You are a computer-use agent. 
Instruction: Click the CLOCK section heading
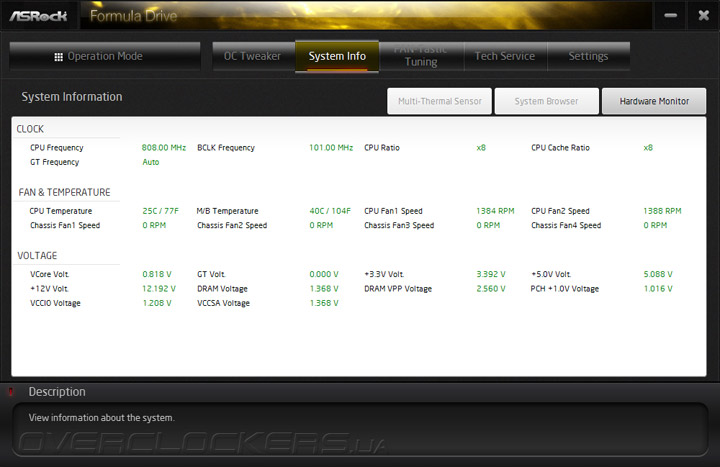pos(30,129)
